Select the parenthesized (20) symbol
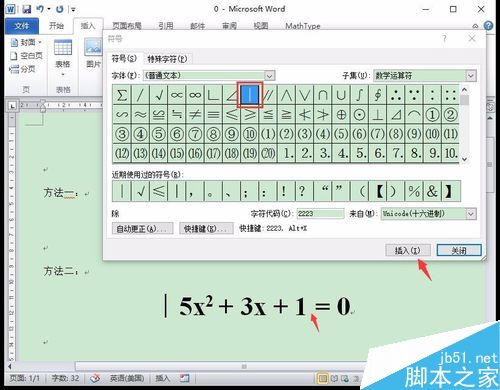The height and width of the screenshot is (390, 500). coord(268,153)
